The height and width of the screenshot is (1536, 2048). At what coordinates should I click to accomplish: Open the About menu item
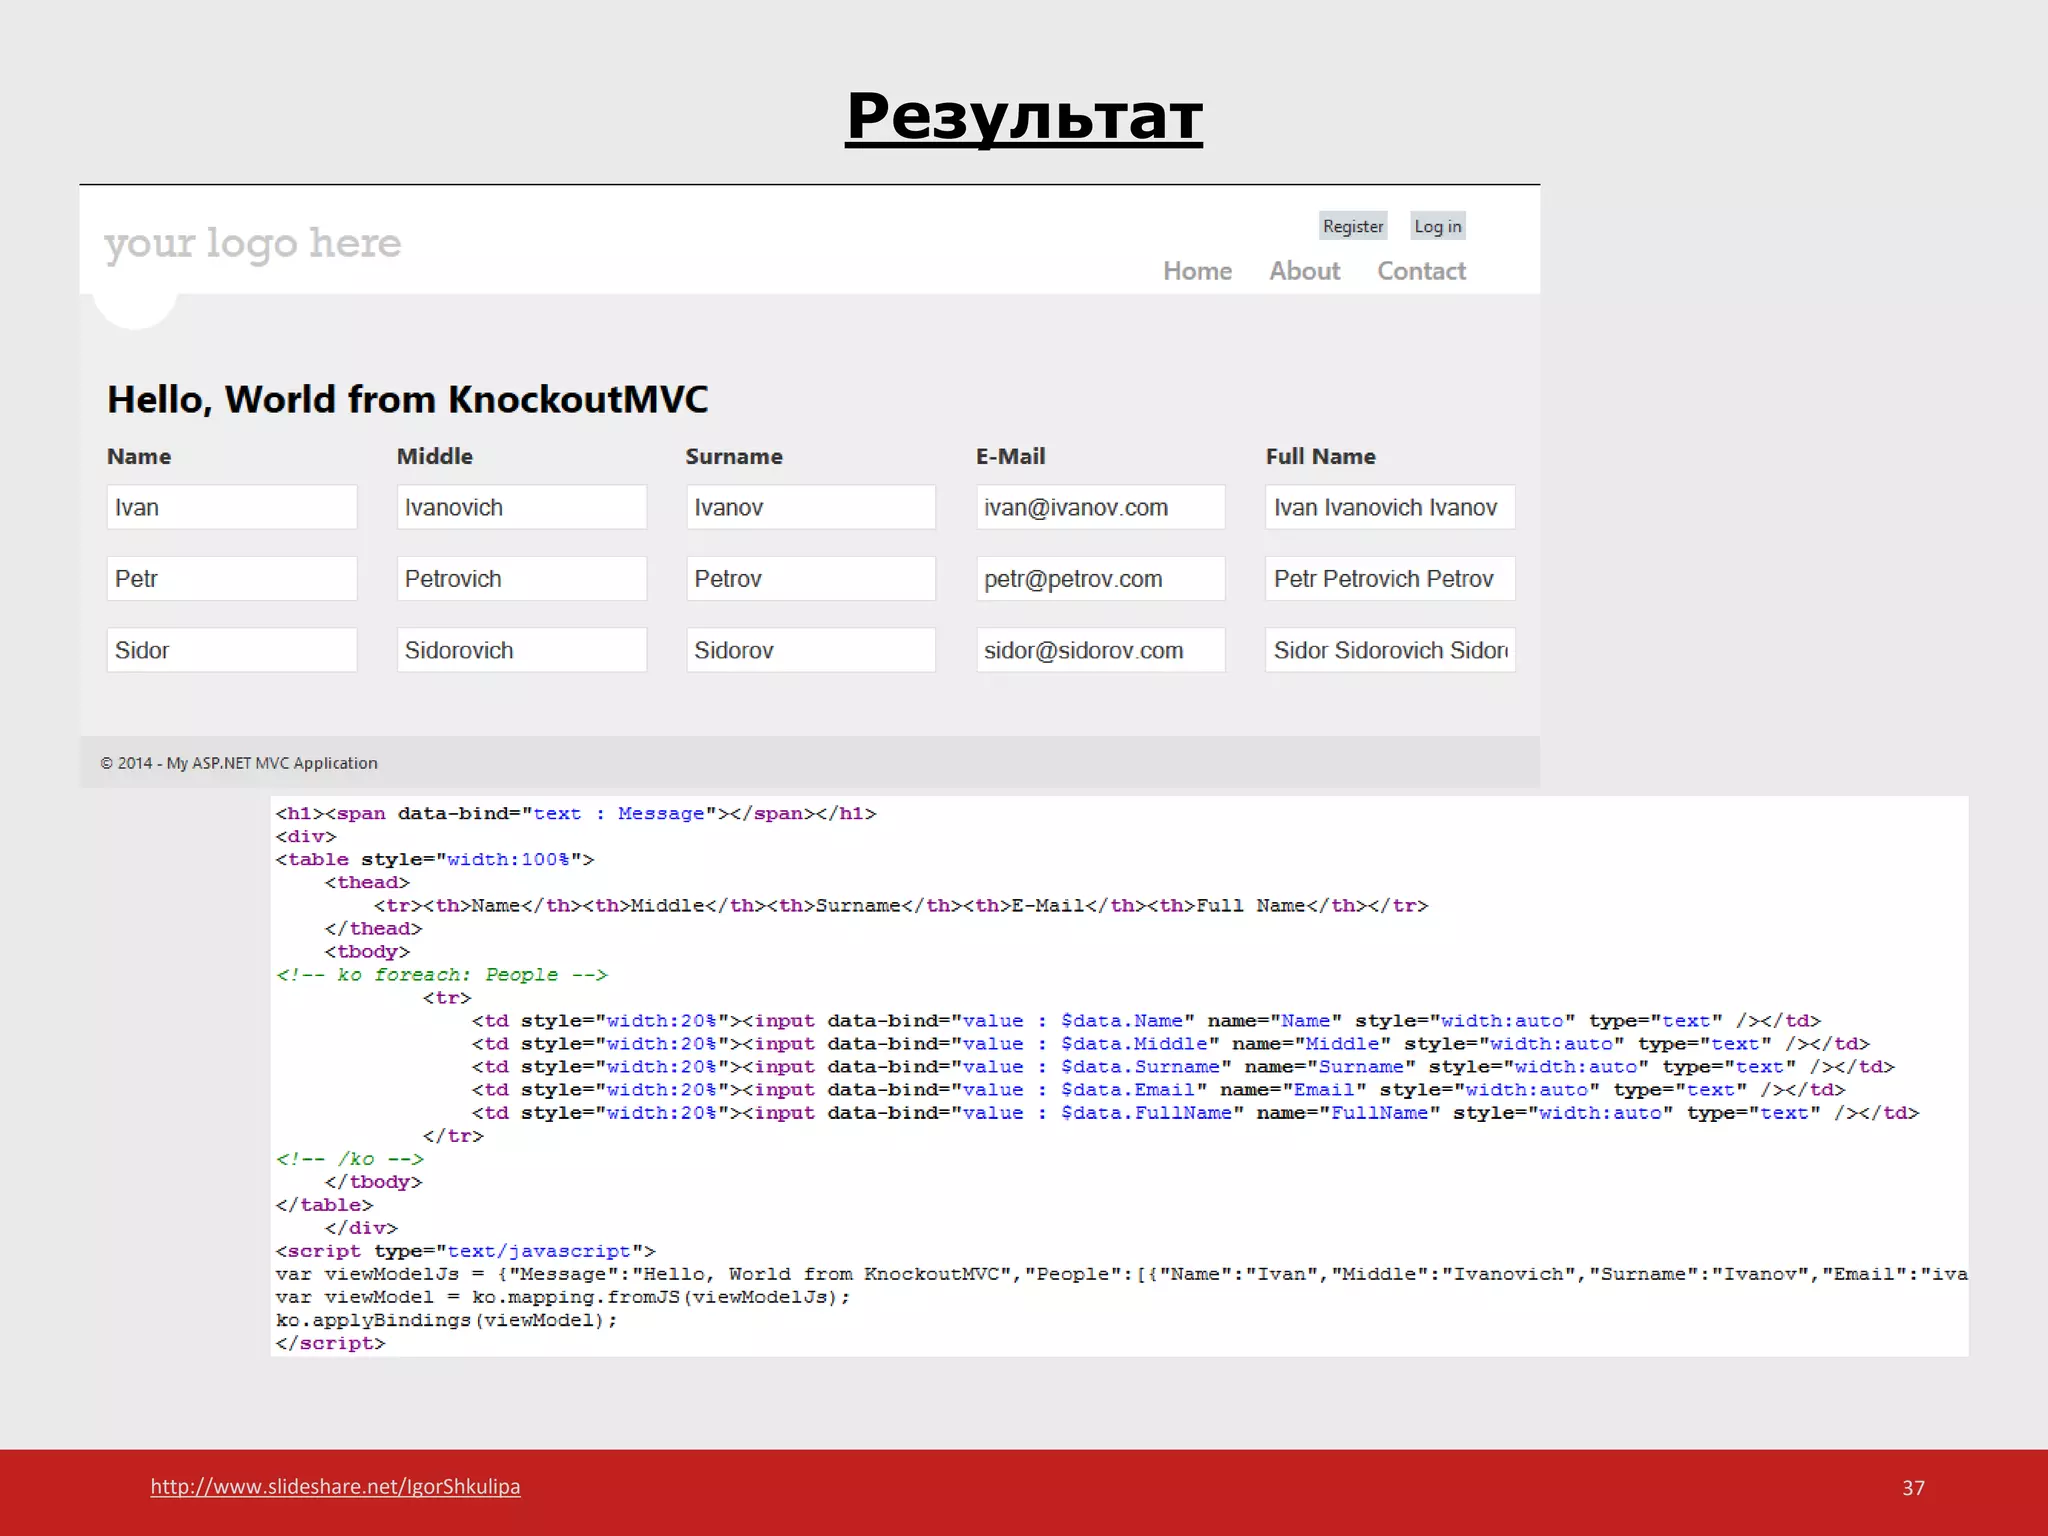pos(1304,271)
